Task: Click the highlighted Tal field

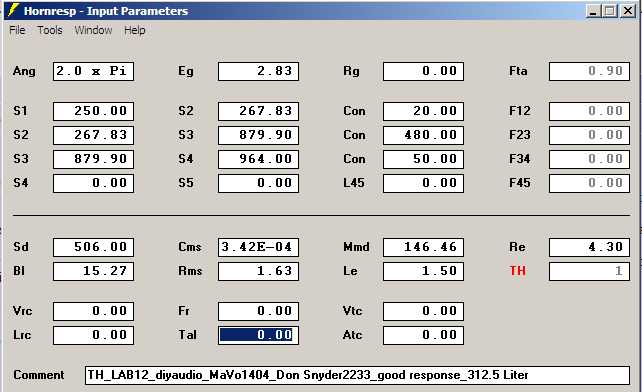Action: 258,335
